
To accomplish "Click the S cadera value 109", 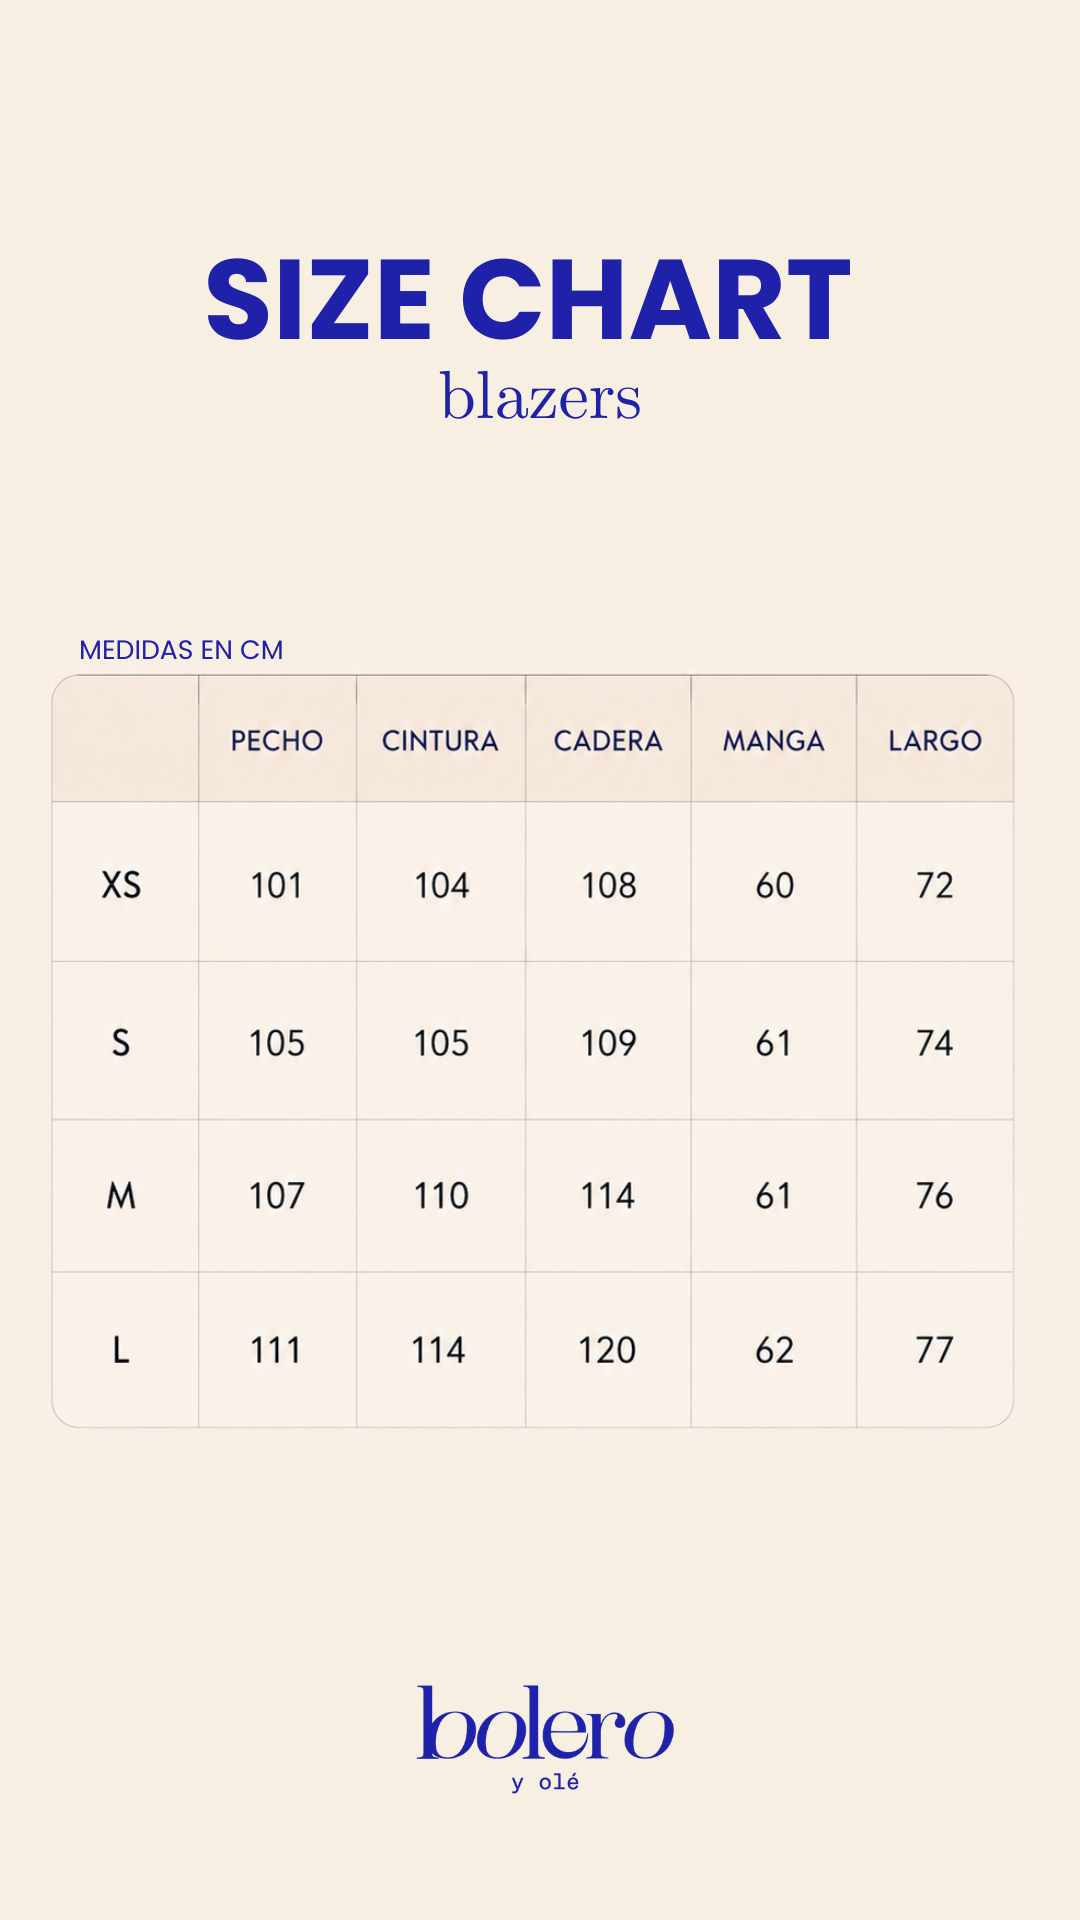I will (608, 1043).
